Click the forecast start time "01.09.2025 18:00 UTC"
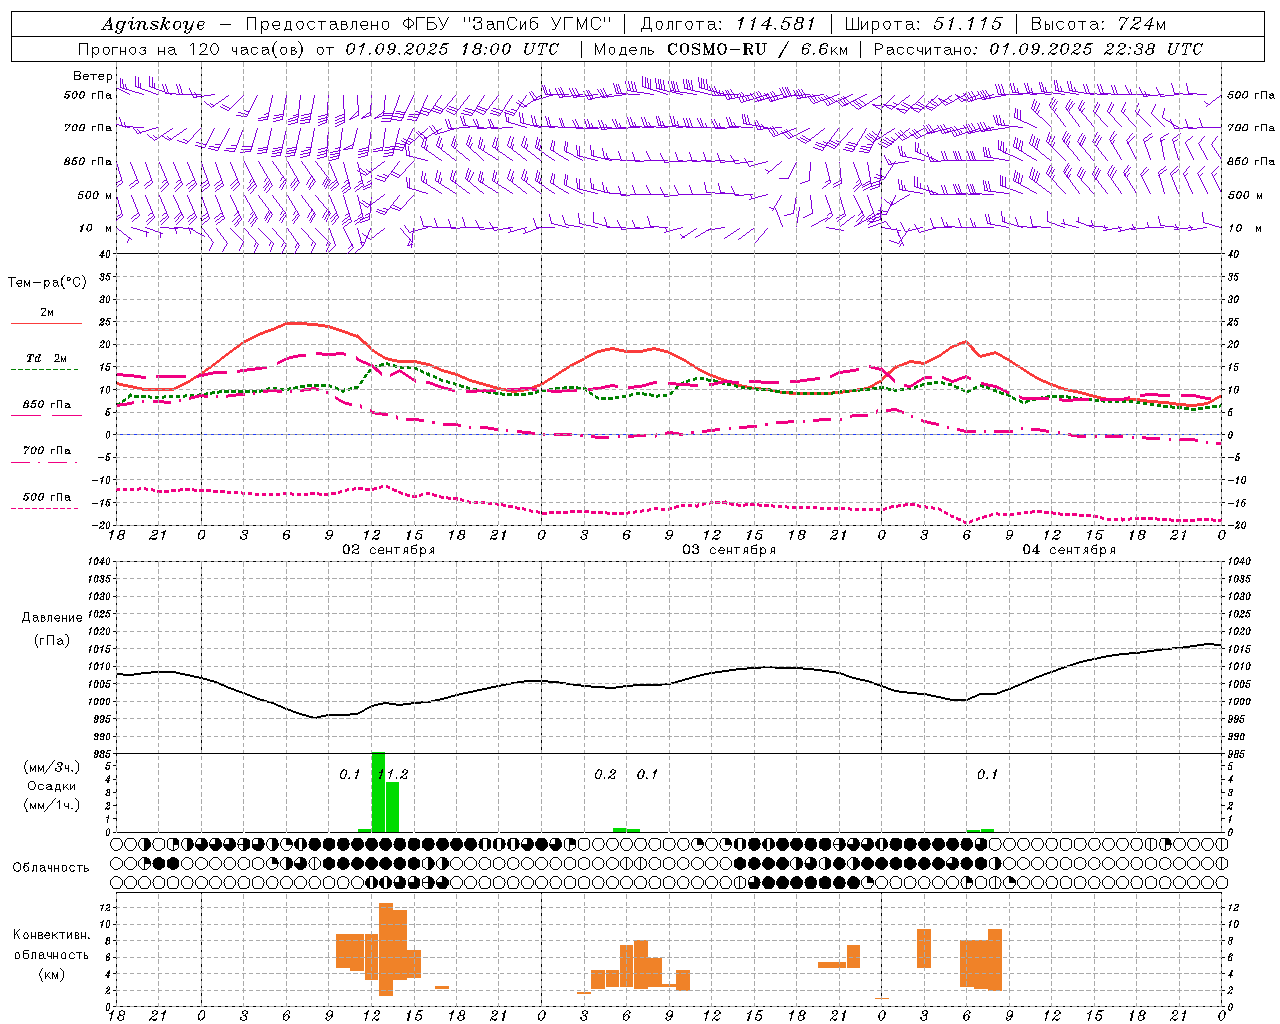The height and width of the screenshot is (1024, 1280). click(452, 49)
